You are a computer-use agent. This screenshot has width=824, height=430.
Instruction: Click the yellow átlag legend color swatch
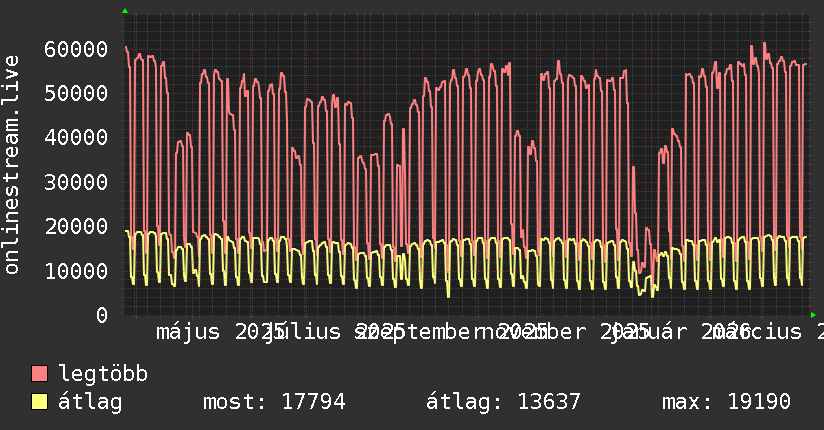click(x=39, y=402)
